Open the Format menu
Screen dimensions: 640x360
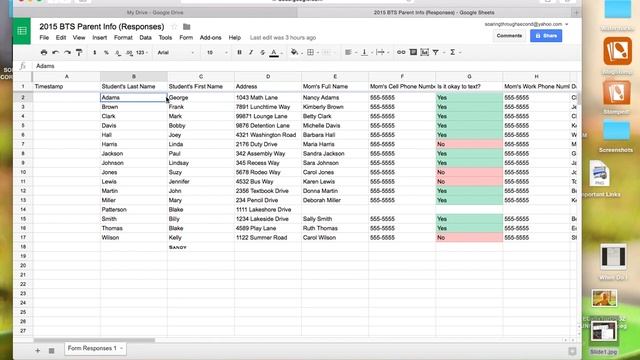pos(123,38)
